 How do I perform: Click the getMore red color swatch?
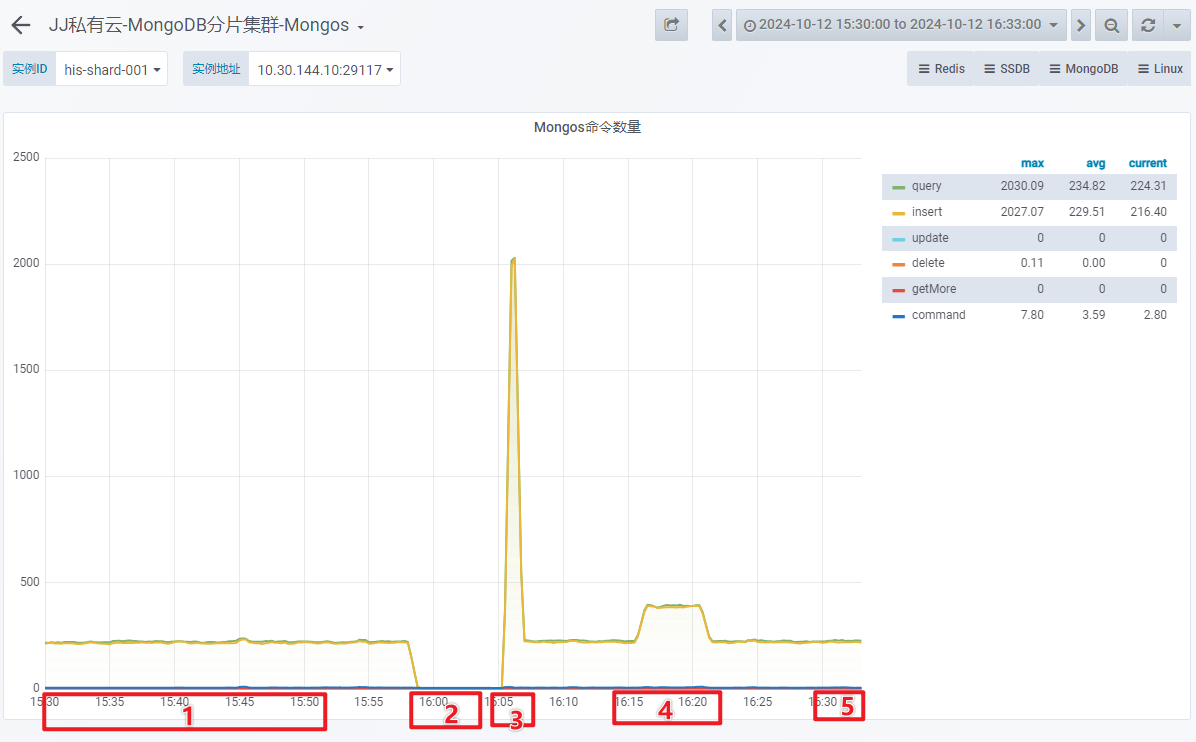click(x=898, y=290)
